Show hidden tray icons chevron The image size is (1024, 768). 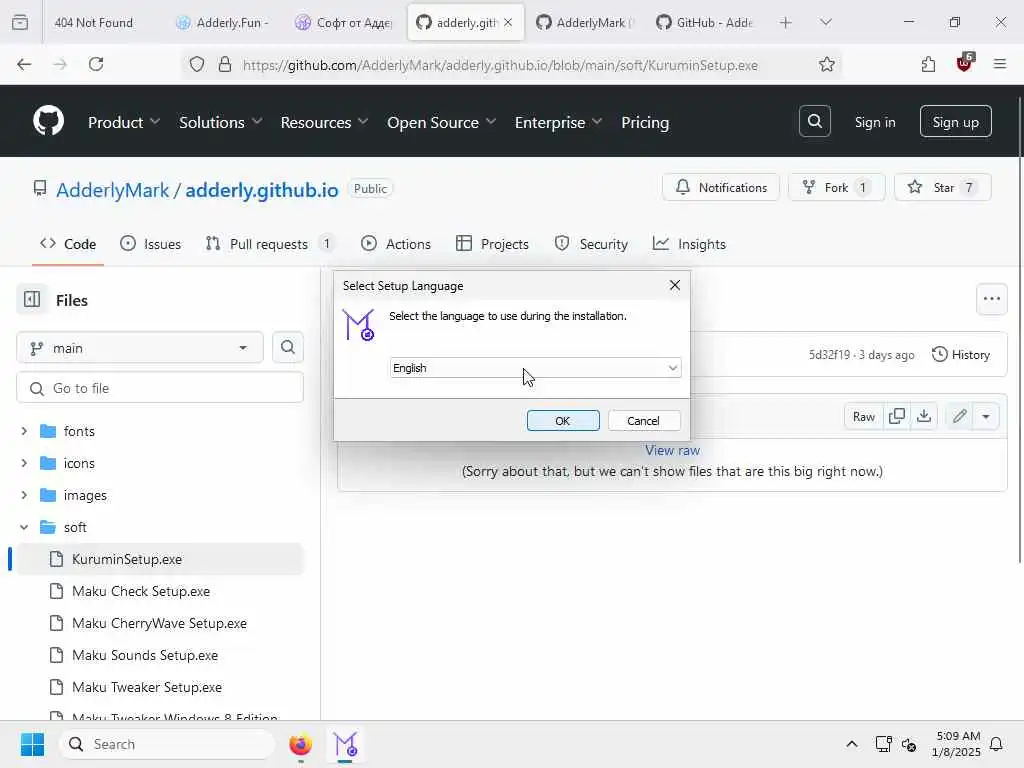pos(852,744)
